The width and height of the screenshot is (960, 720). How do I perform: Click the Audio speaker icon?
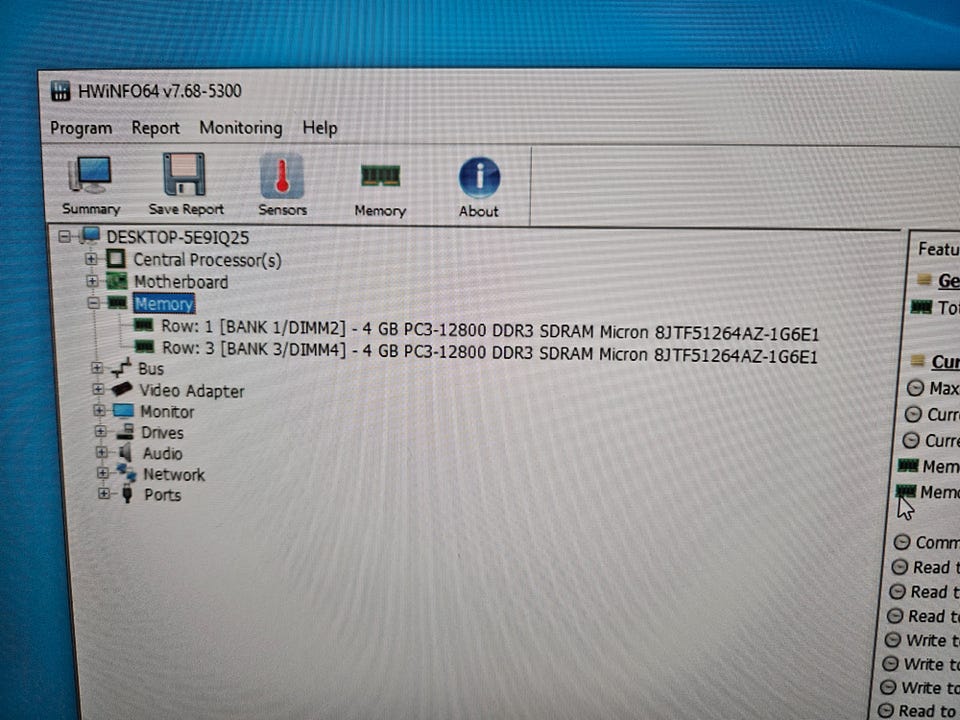point(126,453)
